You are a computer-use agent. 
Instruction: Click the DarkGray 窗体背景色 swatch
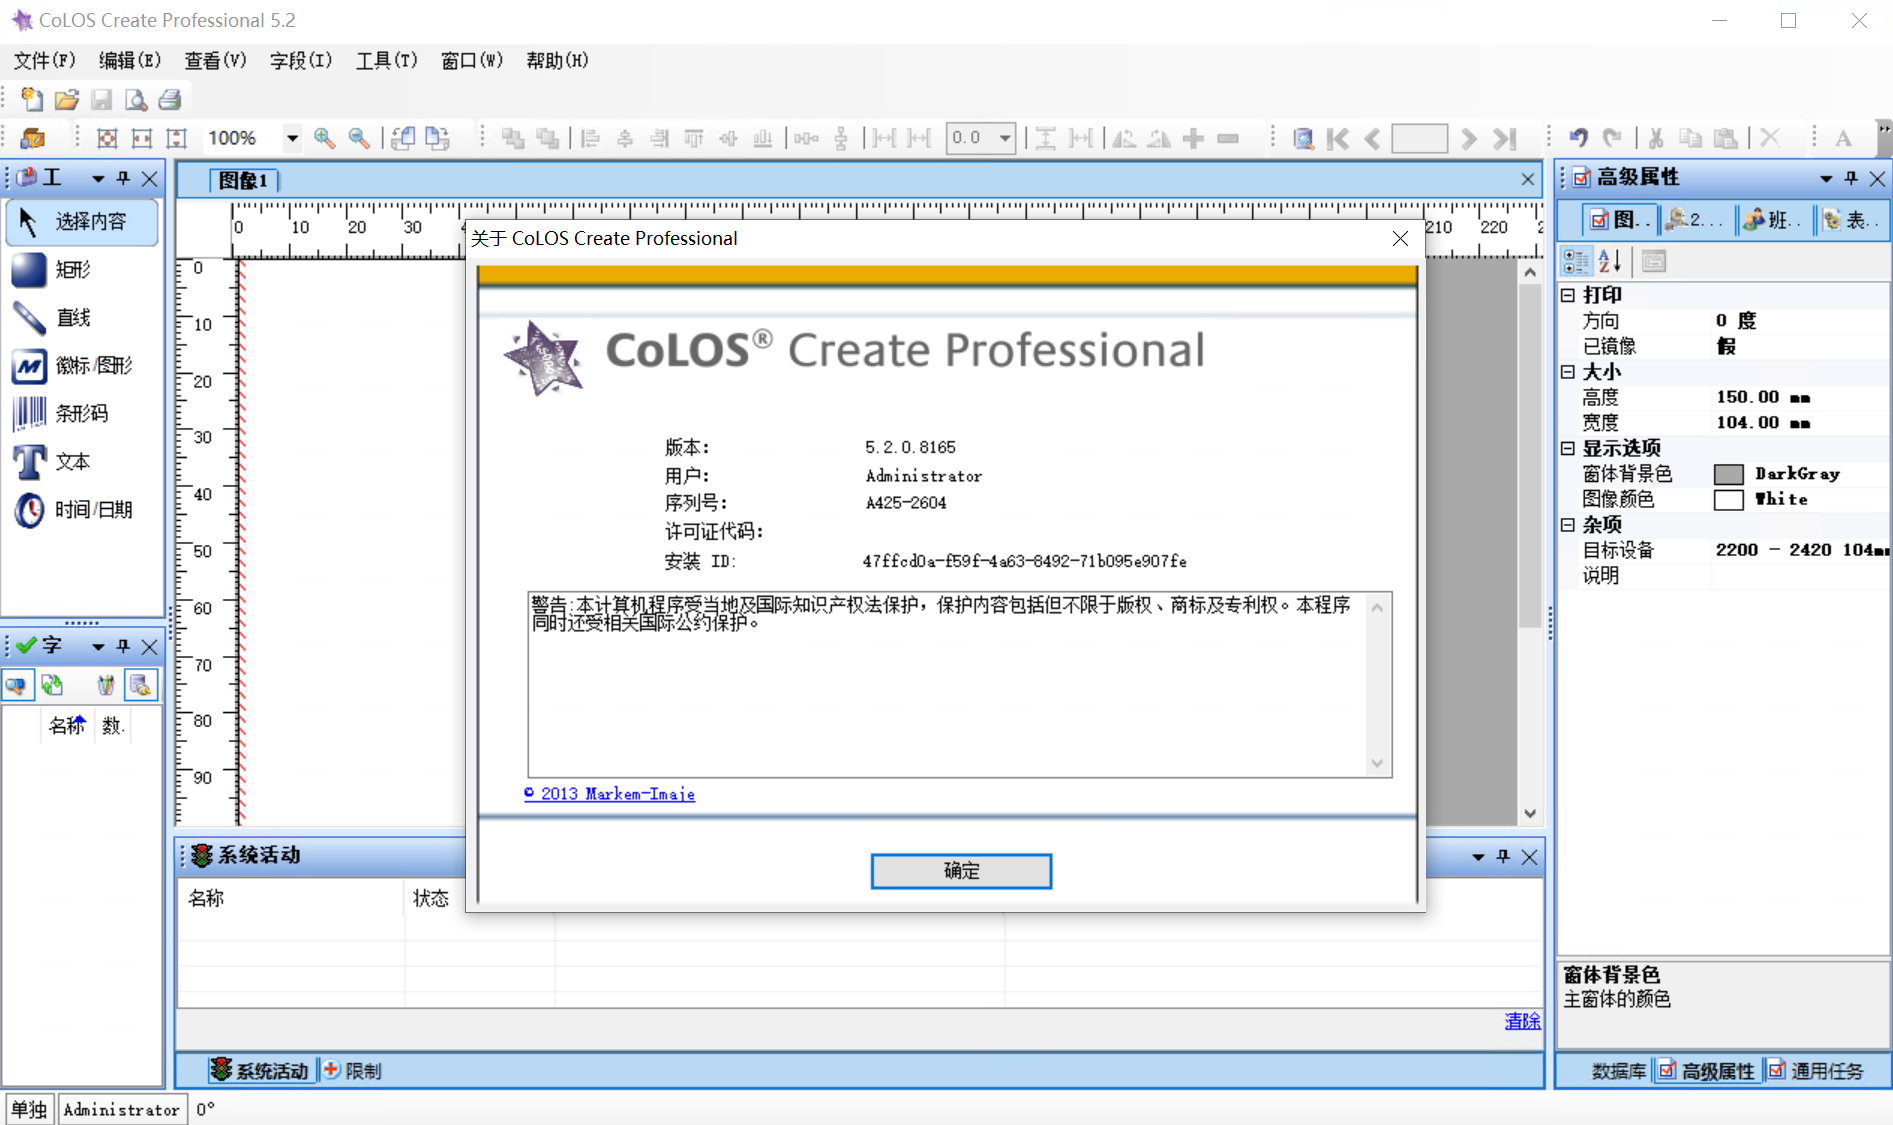[x=1729, y=474]
